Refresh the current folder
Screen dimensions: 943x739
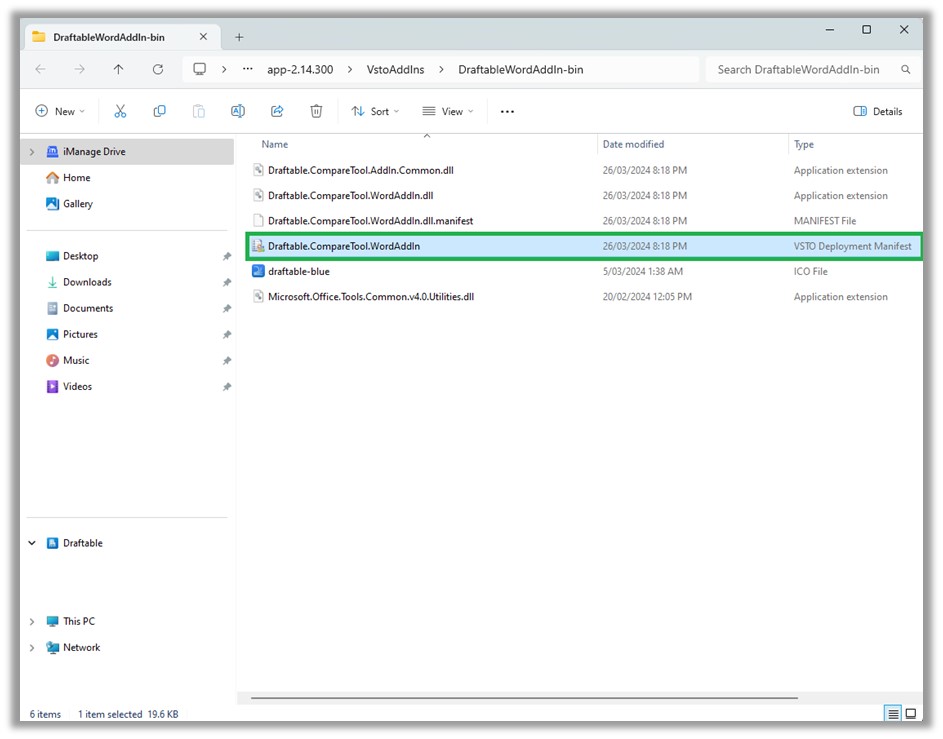tap(158, 69)
